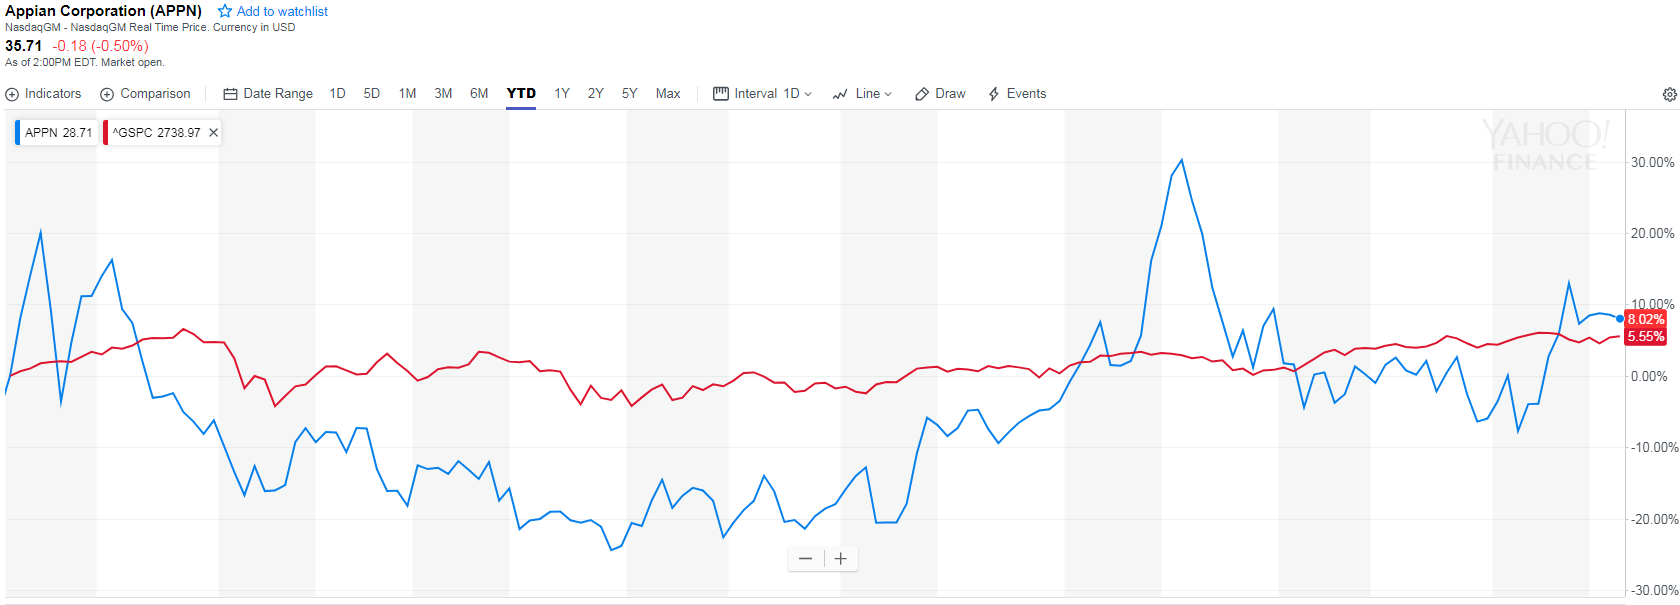This screenshot has height=605, width=1680.
Task: Open chart settings gear icon
Action: click(x=1669, y=94)
